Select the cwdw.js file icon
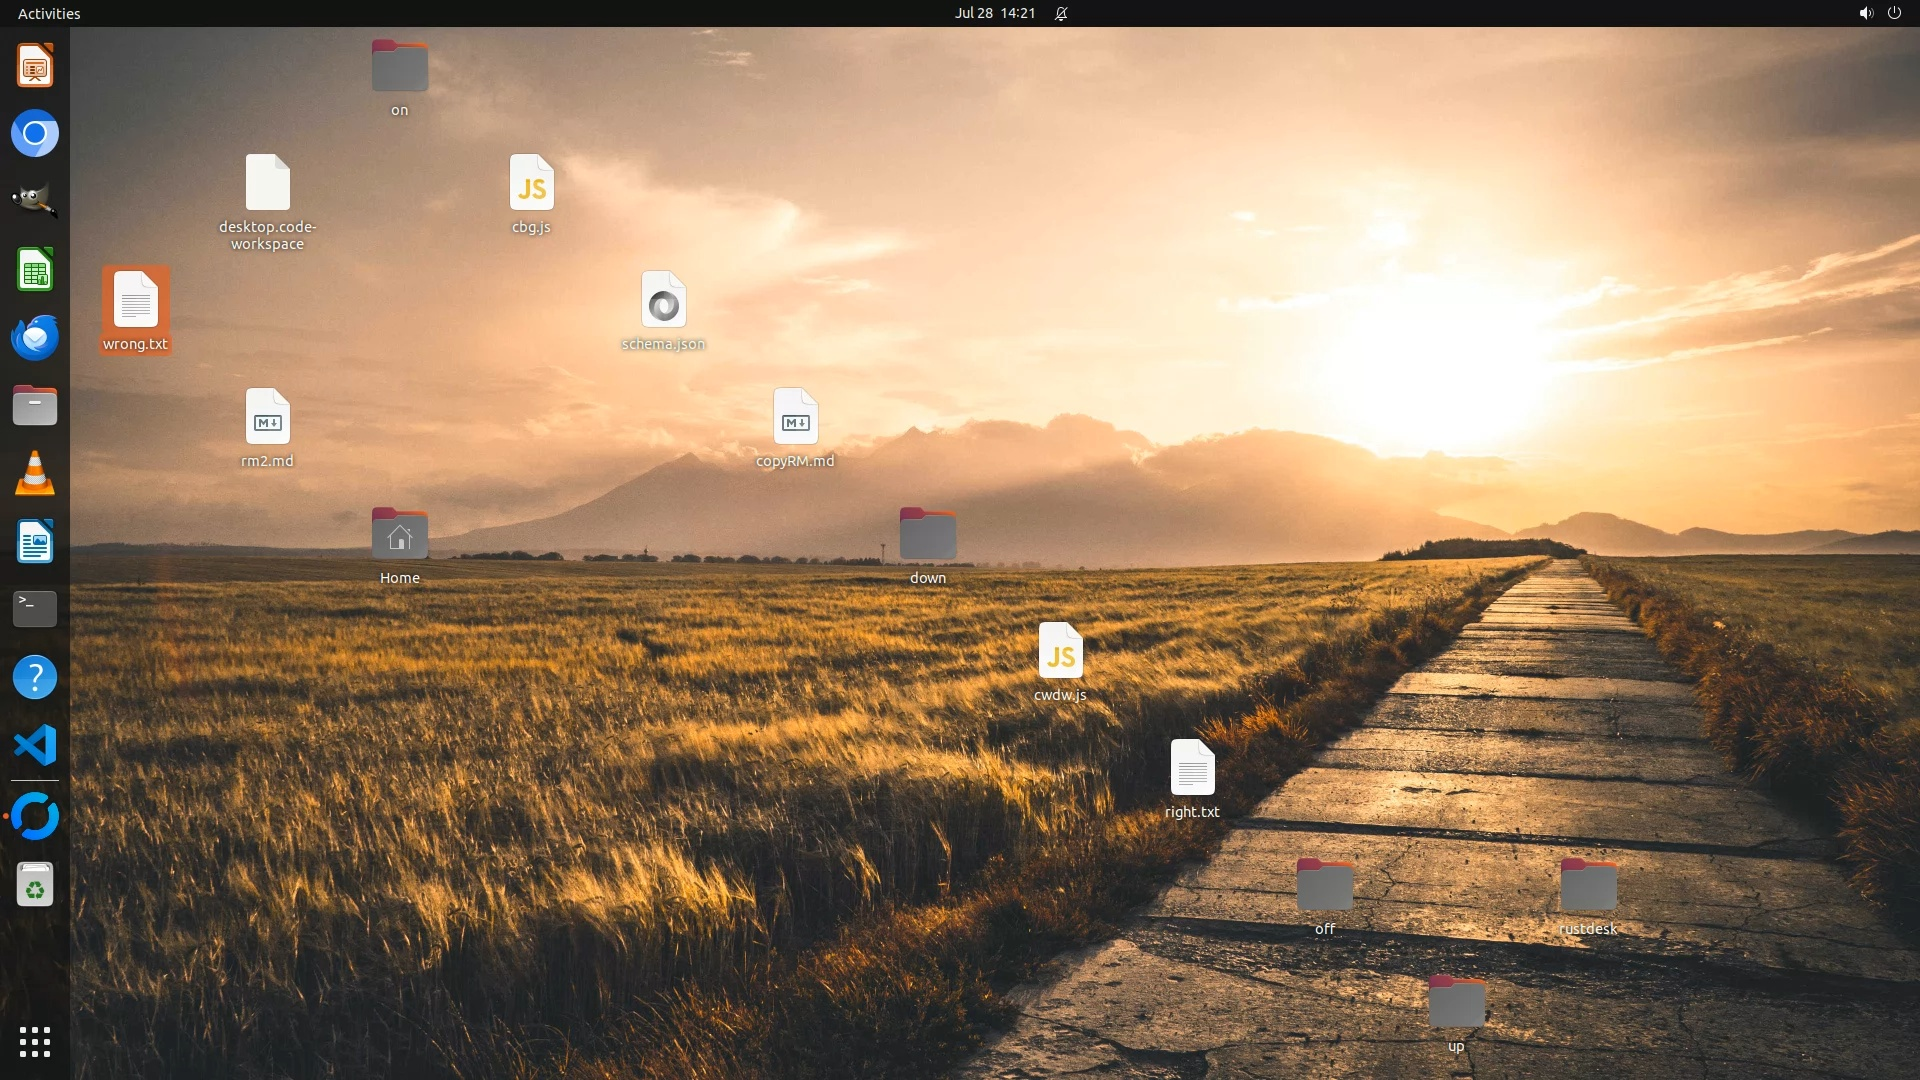The image size is (1920, 1080). pos(1060,652)
